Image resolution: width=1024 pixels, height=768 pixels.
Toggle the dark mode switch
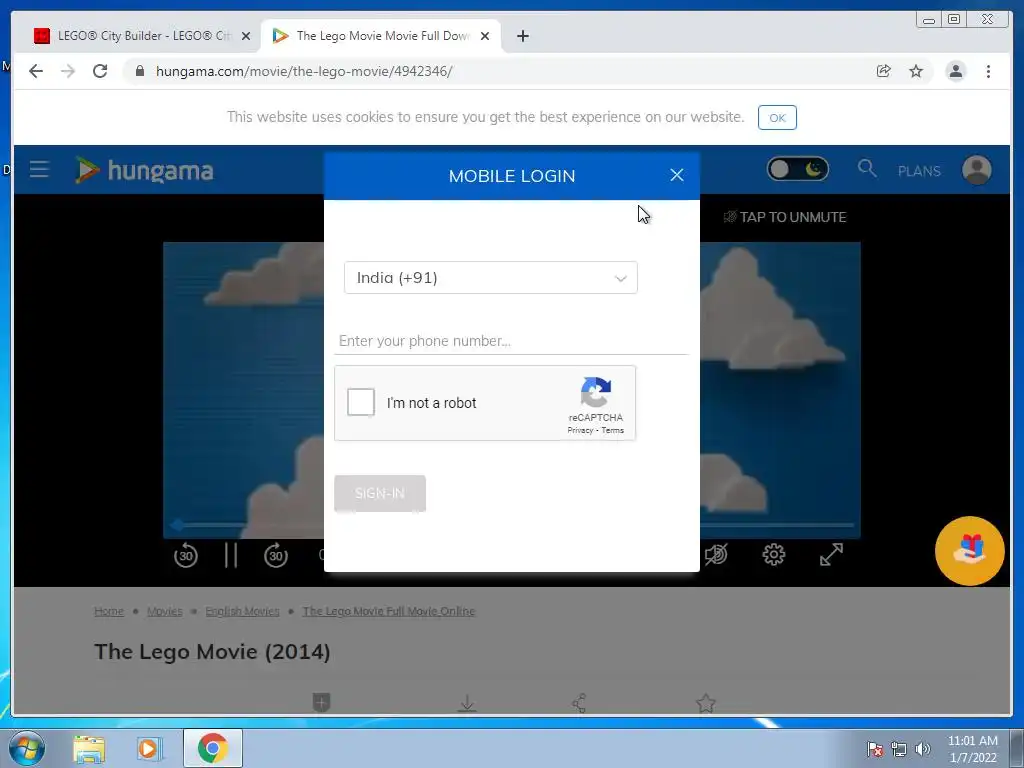797,170
